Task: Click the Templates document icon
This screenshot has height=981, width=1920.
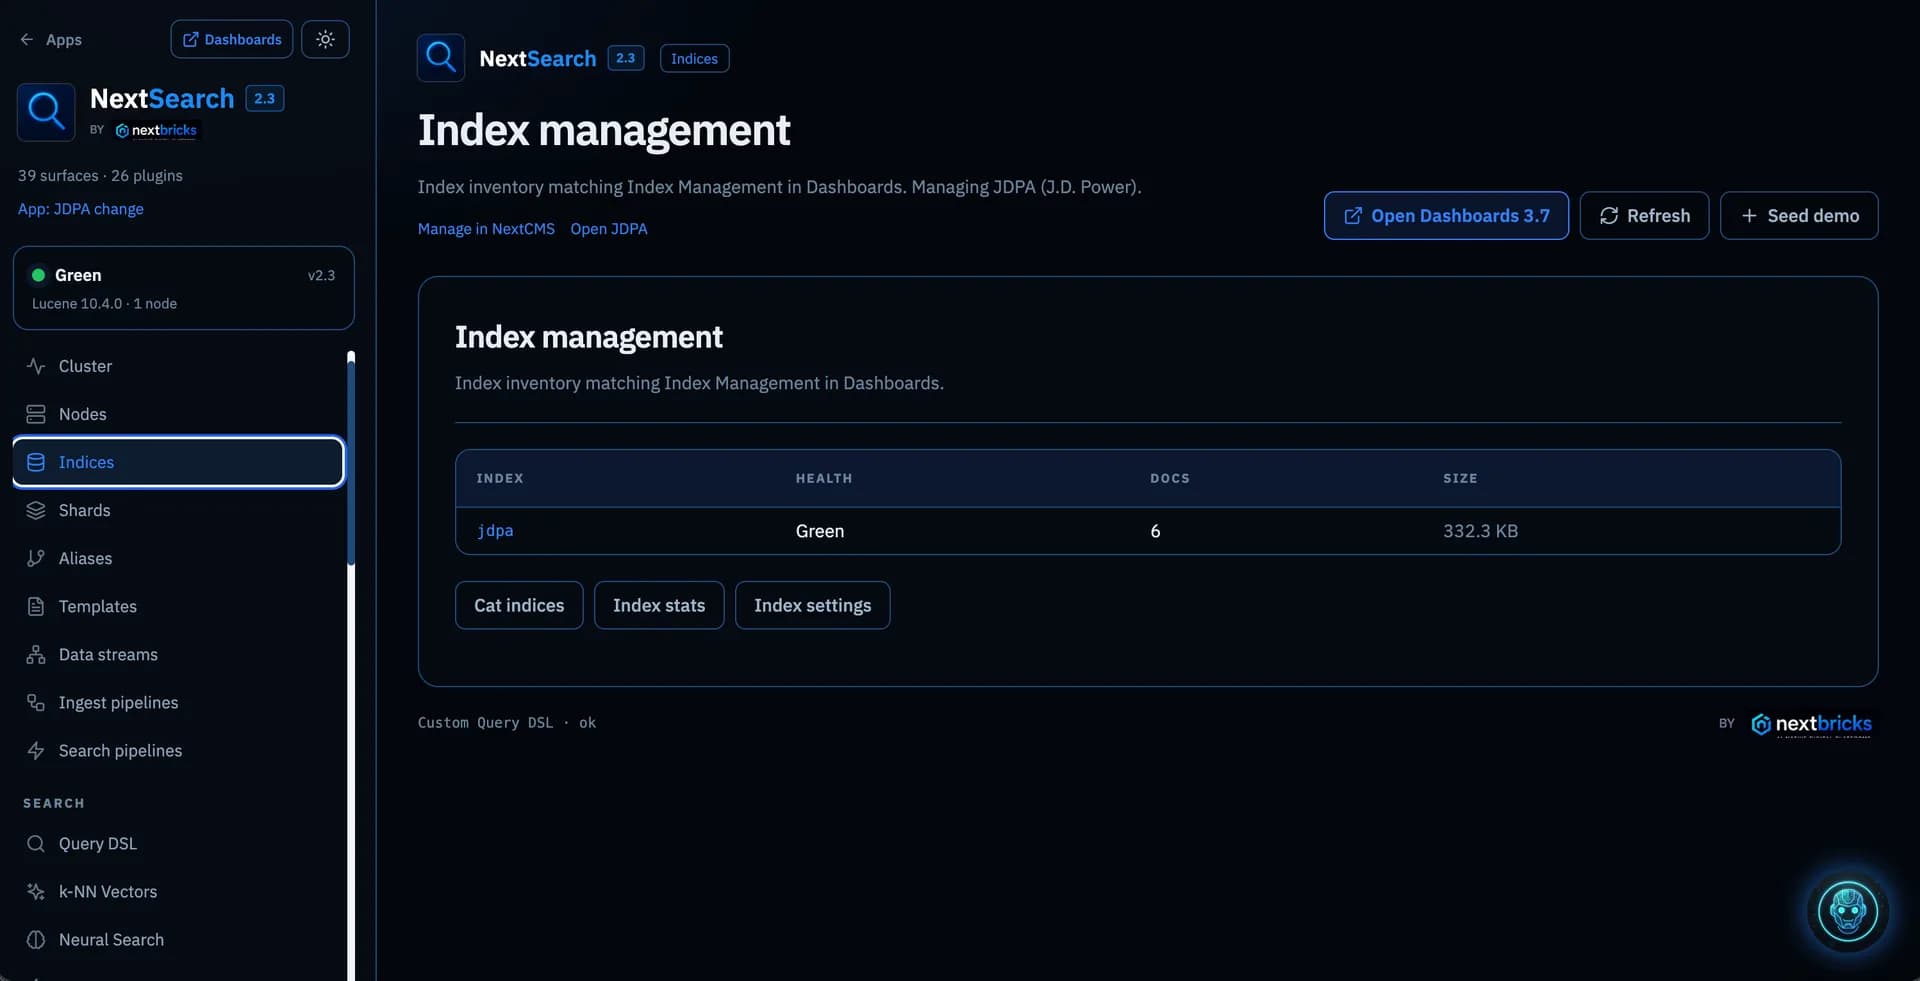Action: 36,606
